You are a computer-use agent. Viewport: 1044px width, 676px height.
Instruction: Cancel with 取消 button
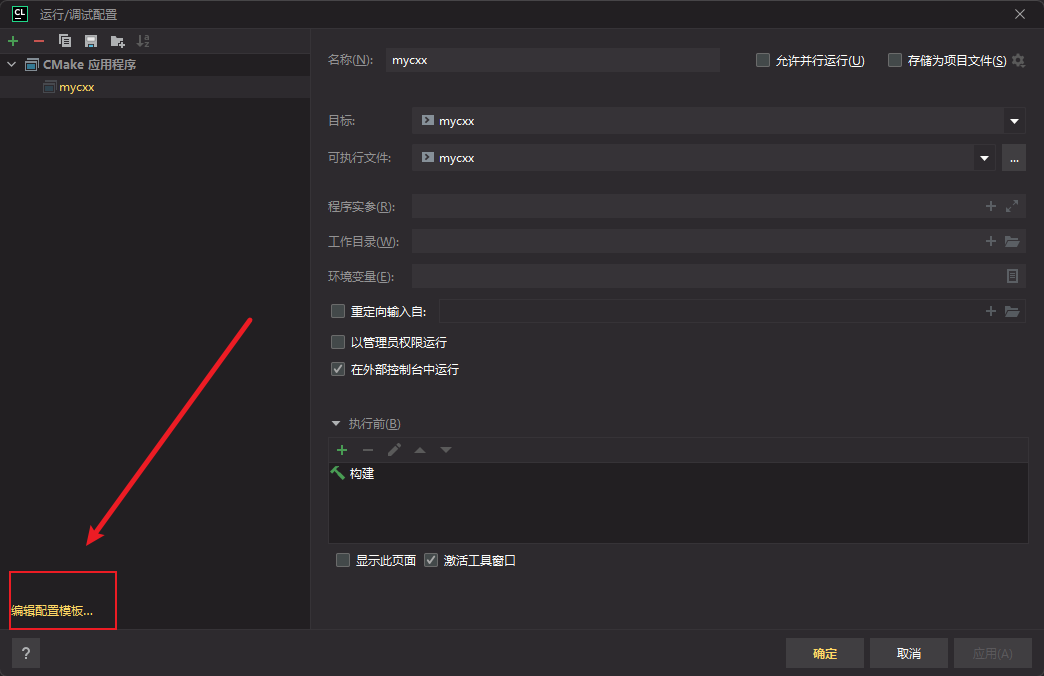[x=909, y=653]
